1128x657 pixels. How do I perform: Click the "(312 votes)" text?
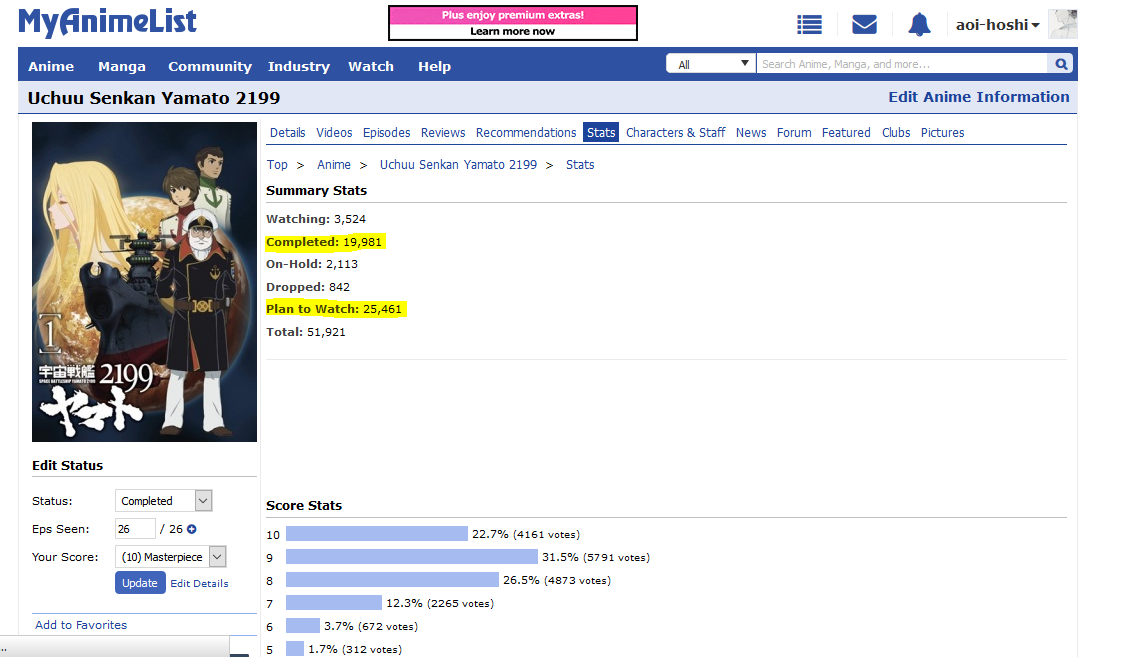[372, 650]
